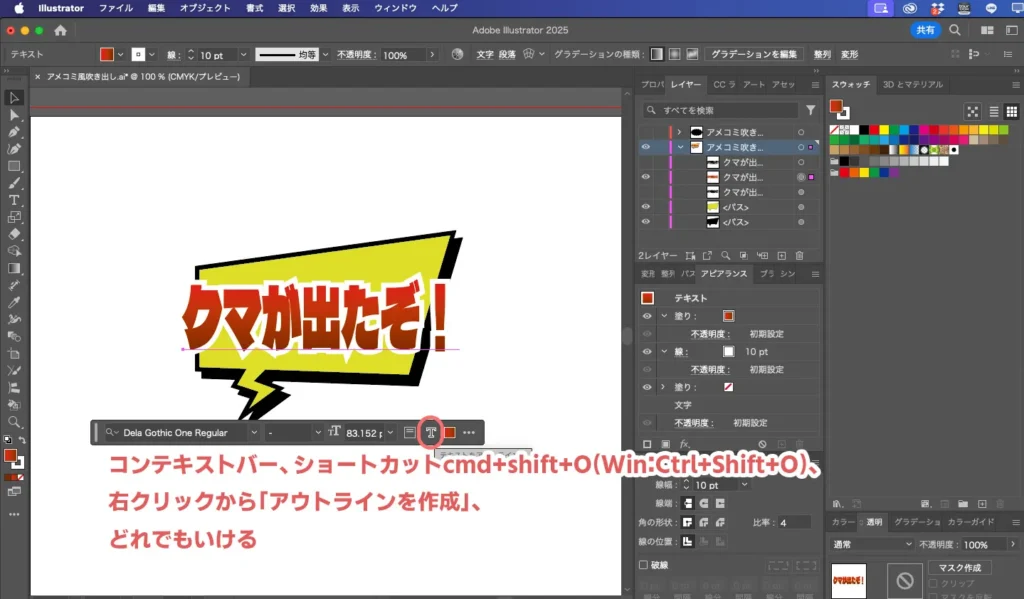Click the マスク作成 button
Screen dimensions: 1024x599
[x=959, y=568]
